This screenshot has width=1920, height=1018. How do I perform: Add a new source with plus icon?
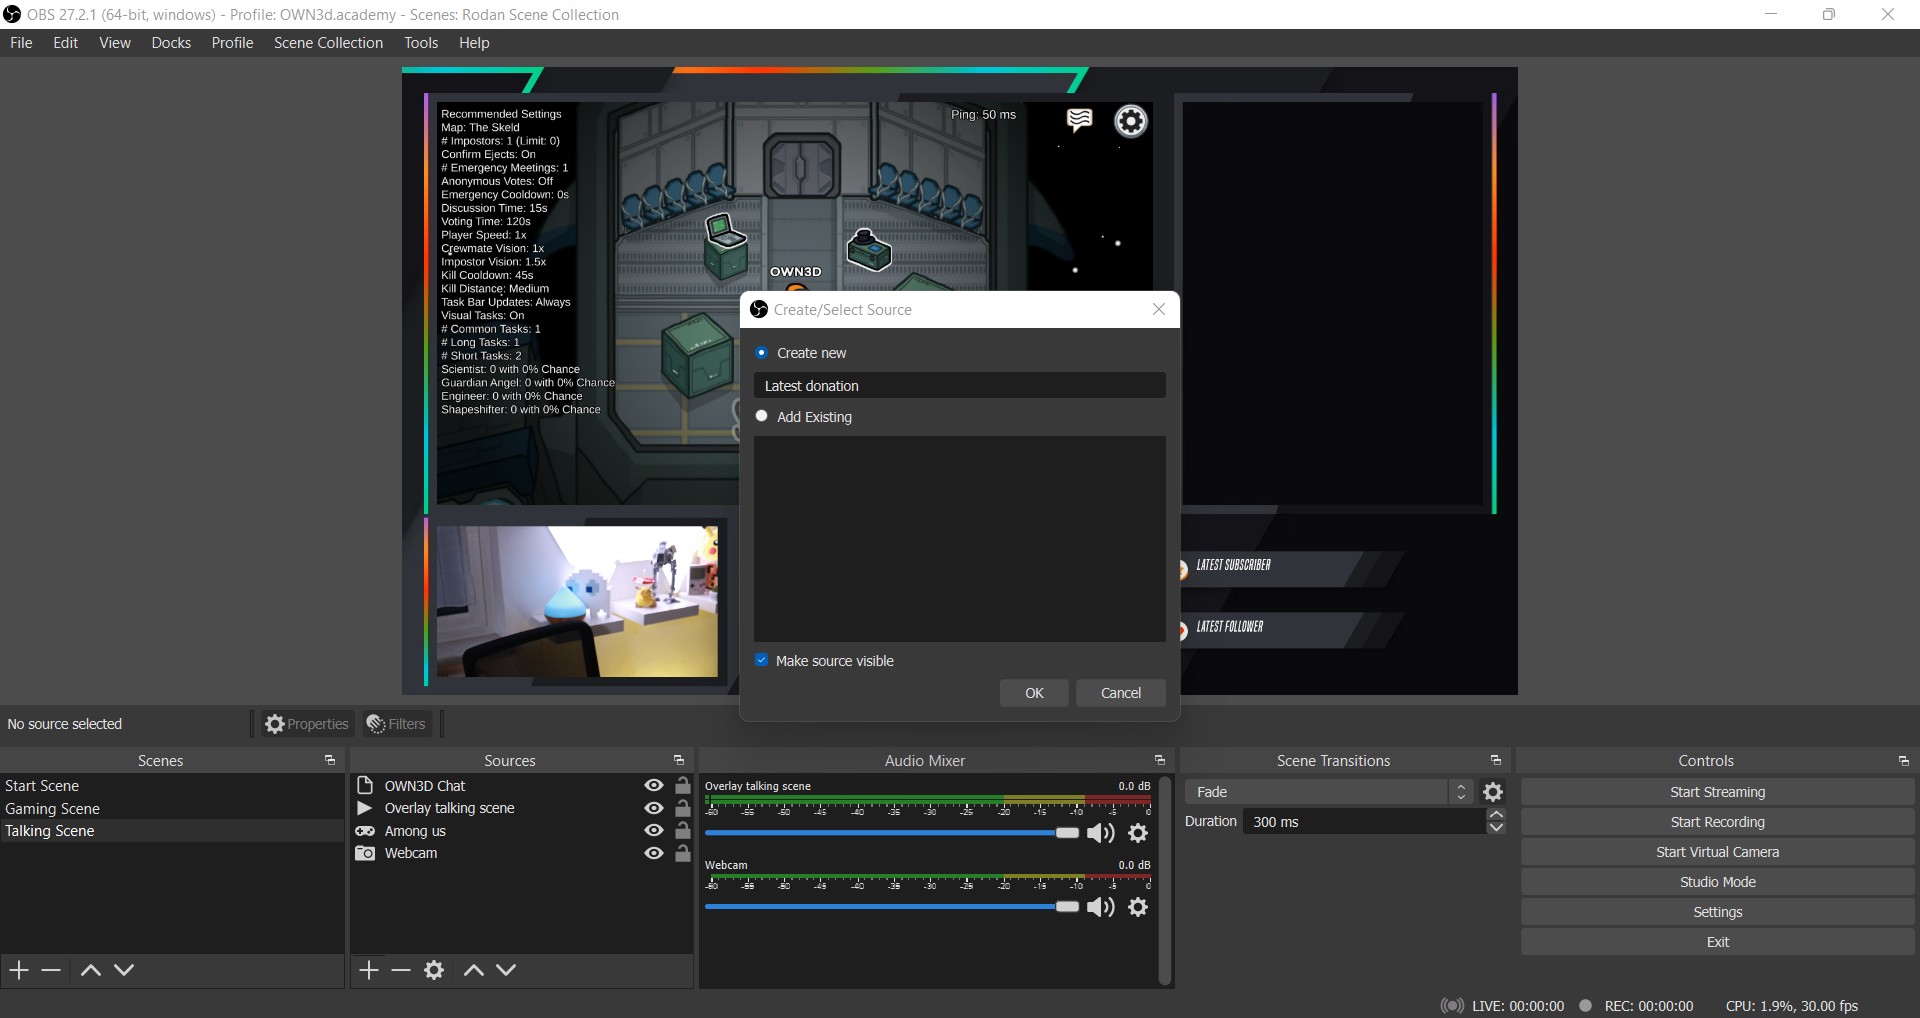[x=369, y=970]
